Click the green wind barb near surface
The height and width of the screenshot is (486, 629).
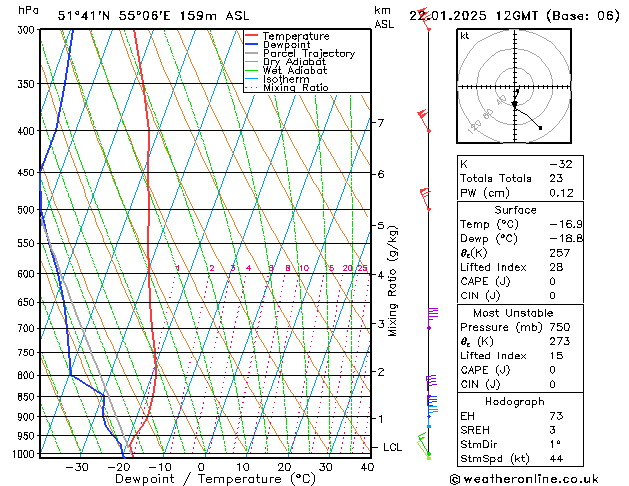pos(423,446)
